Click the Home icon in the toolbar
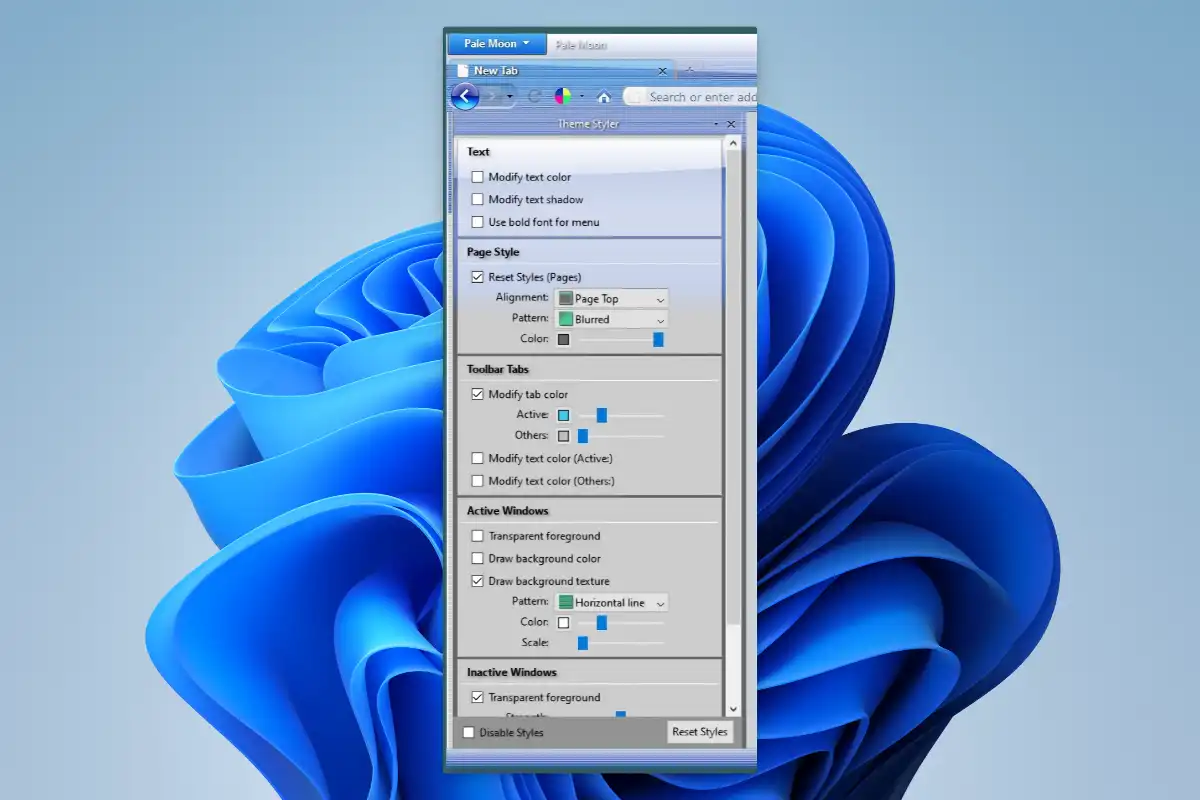This screenshot has width=1200, height=800. click(x=604, y=96)
